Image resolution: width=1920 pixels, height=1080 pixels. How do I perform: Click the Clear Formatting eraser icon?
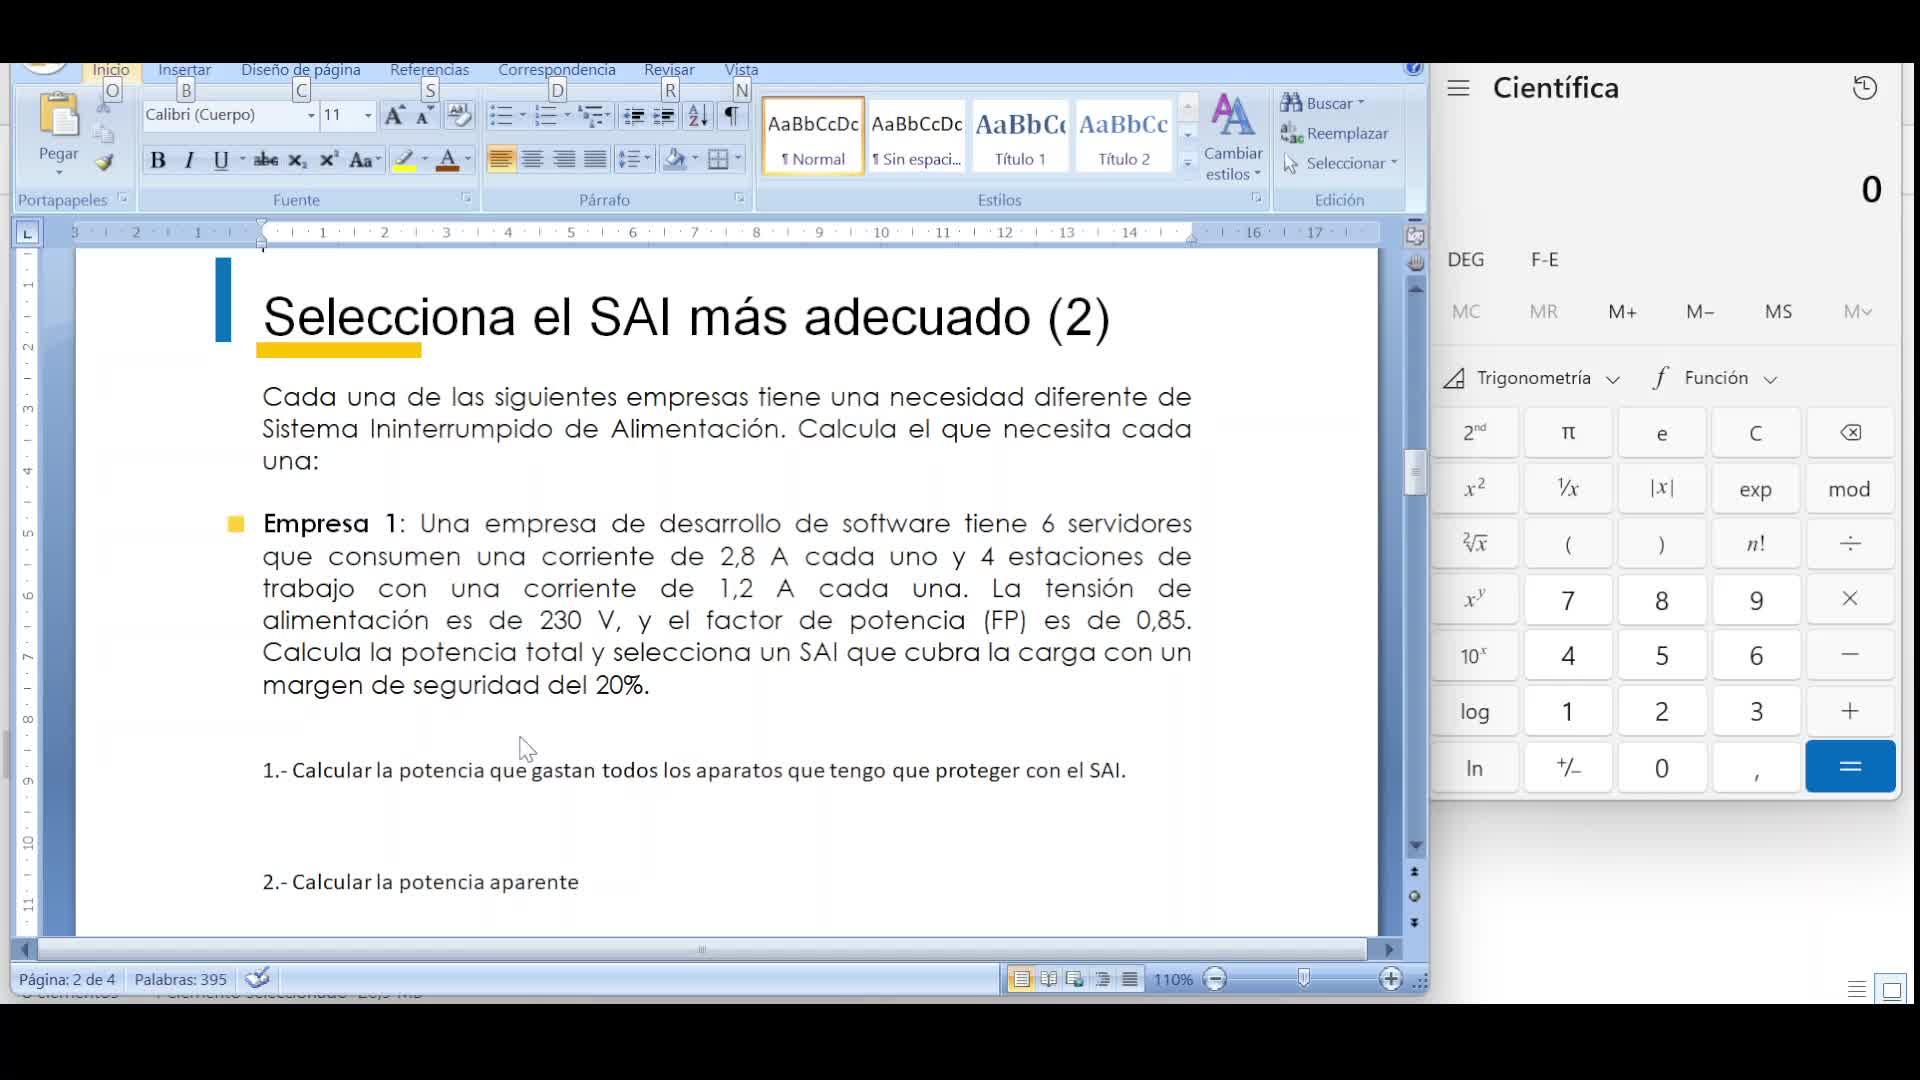tap(459, 116)
